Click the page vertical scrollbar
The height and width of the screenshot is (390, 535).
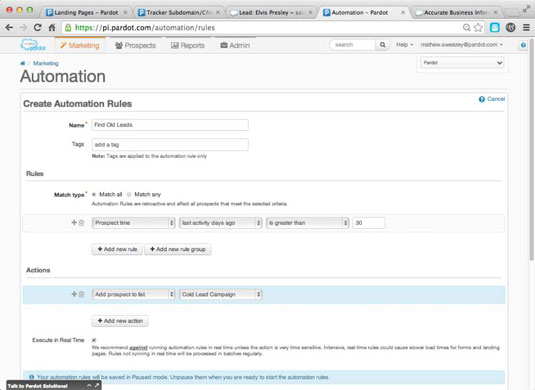click(x=532, y=150)
